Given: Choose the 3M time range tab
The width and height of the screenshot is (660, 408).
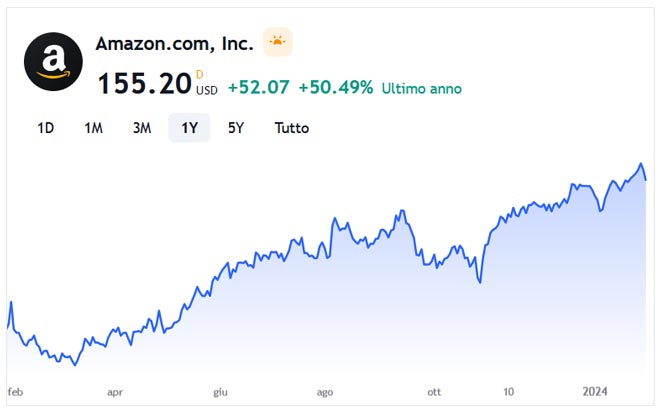Looking at the screenshot, I should 142,128.
